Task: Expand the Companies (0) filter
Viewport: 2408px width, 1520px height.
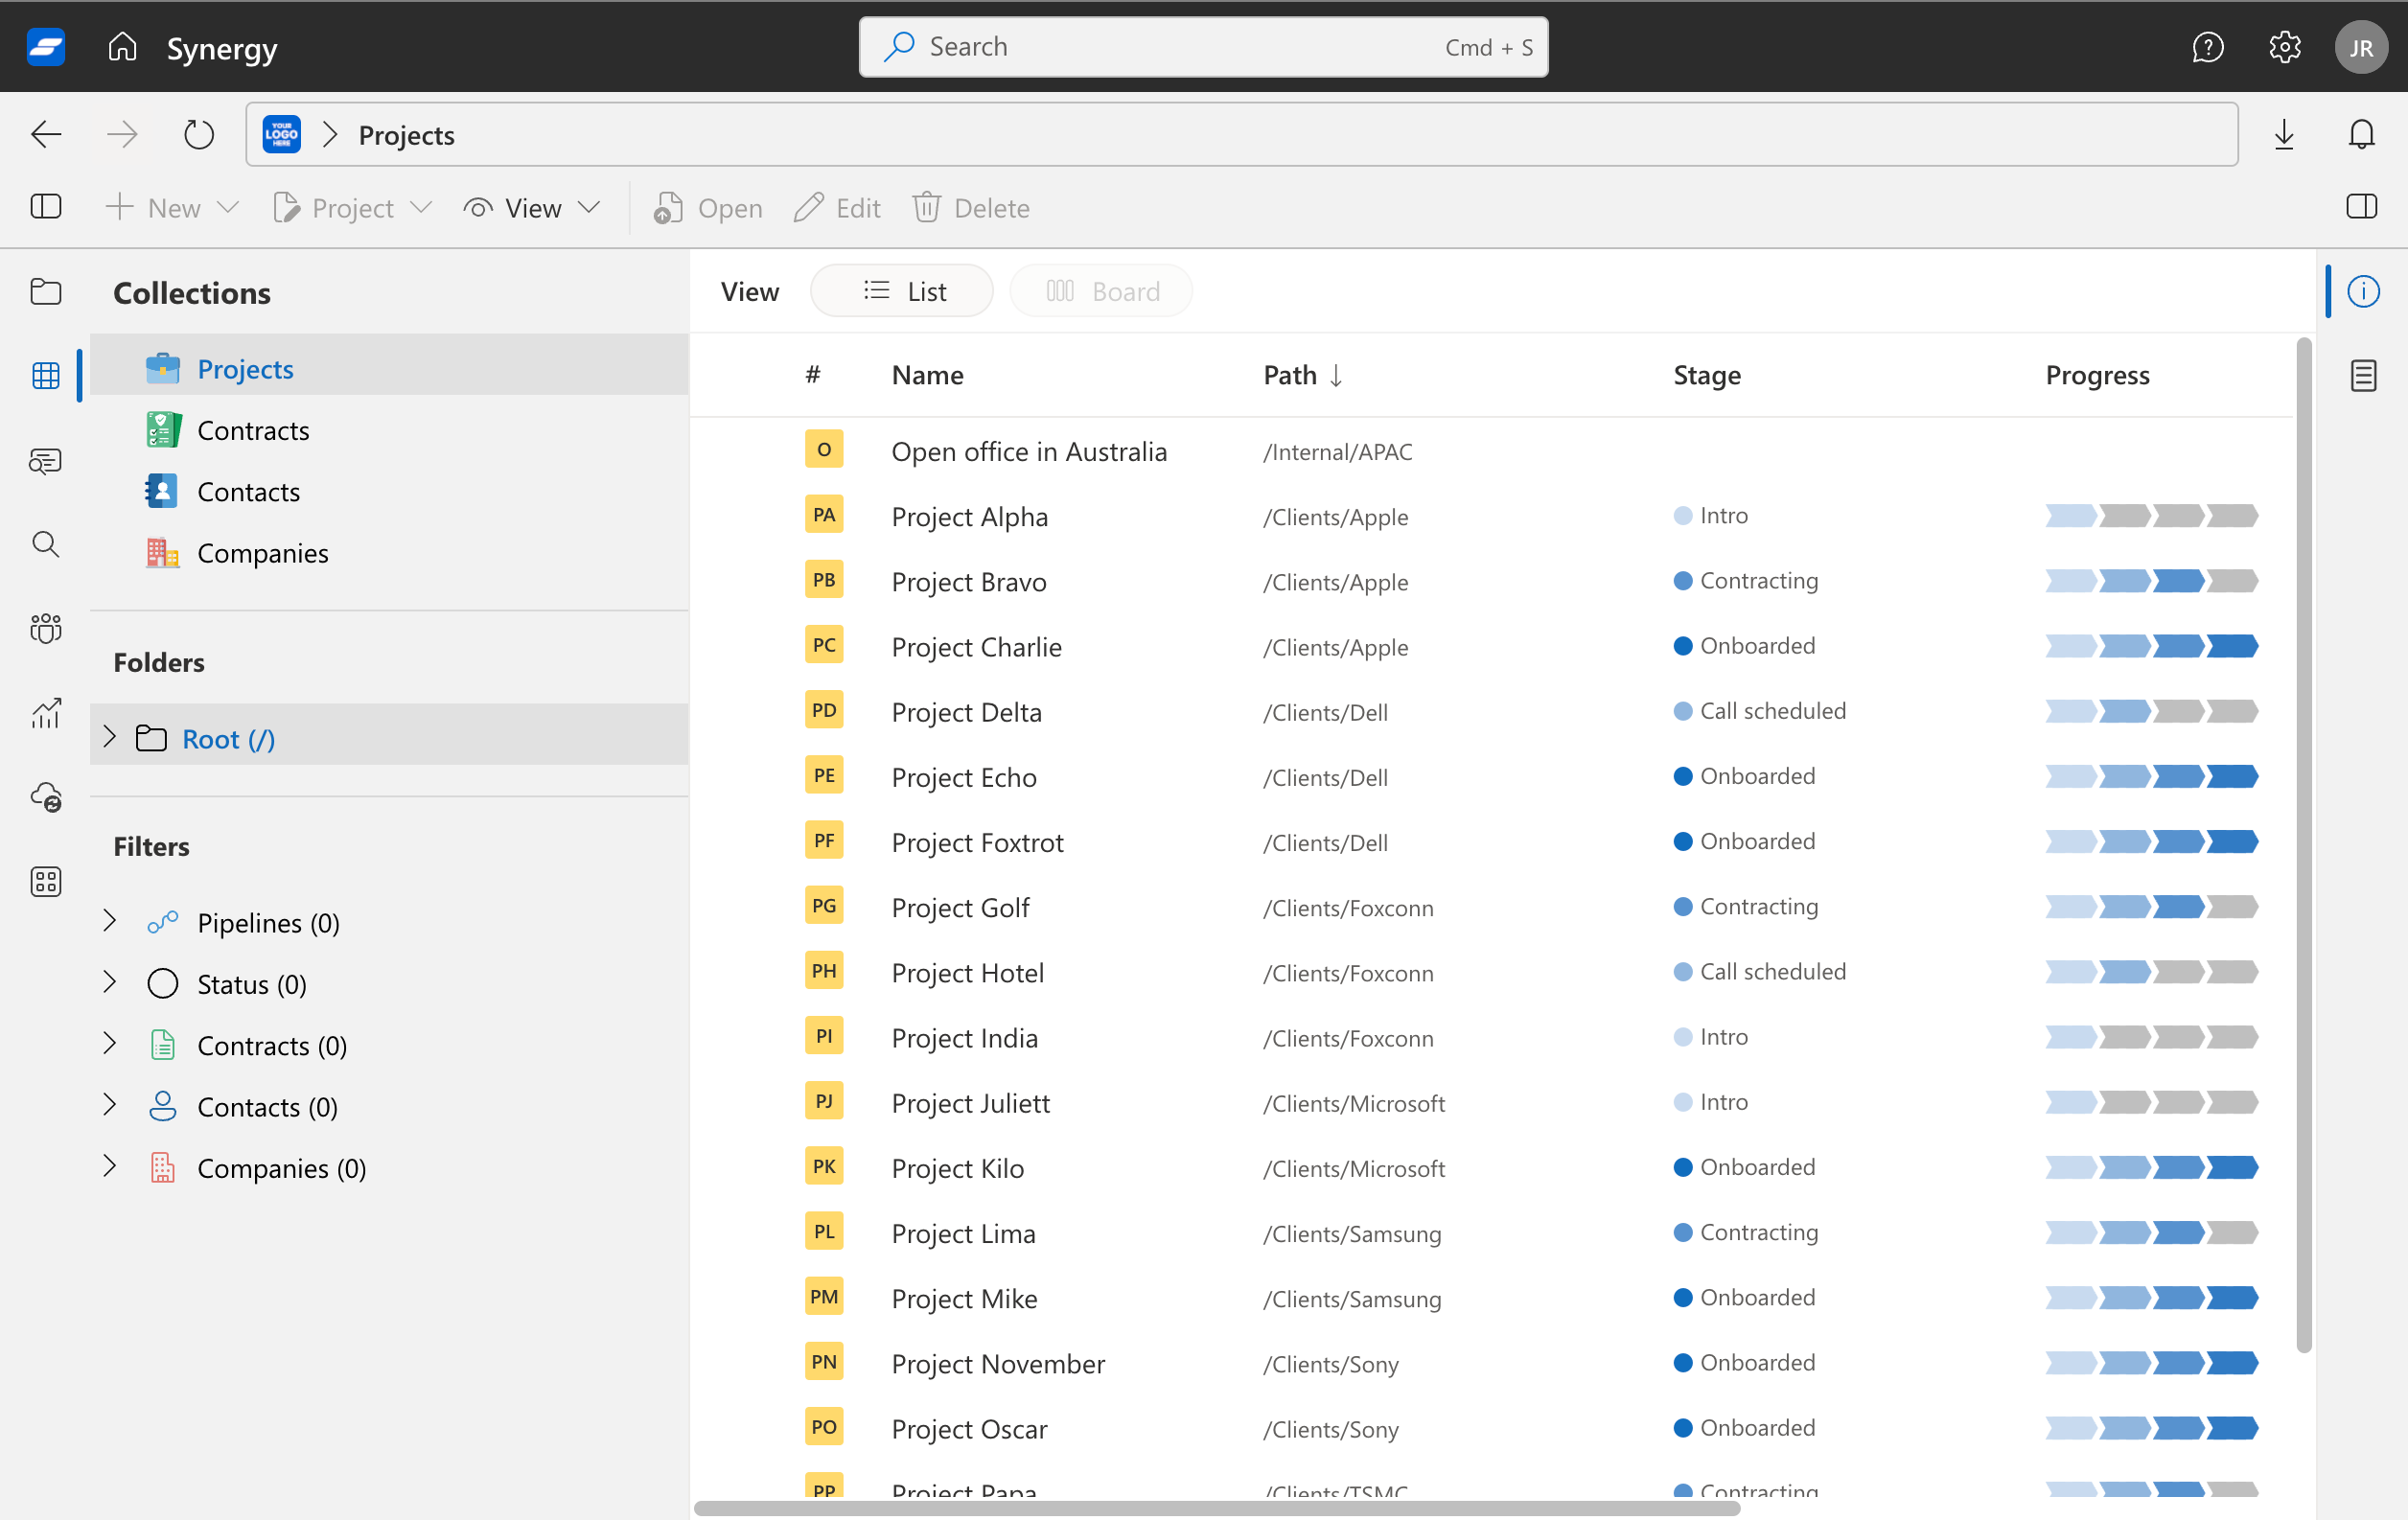Action: pos(109,1167)
